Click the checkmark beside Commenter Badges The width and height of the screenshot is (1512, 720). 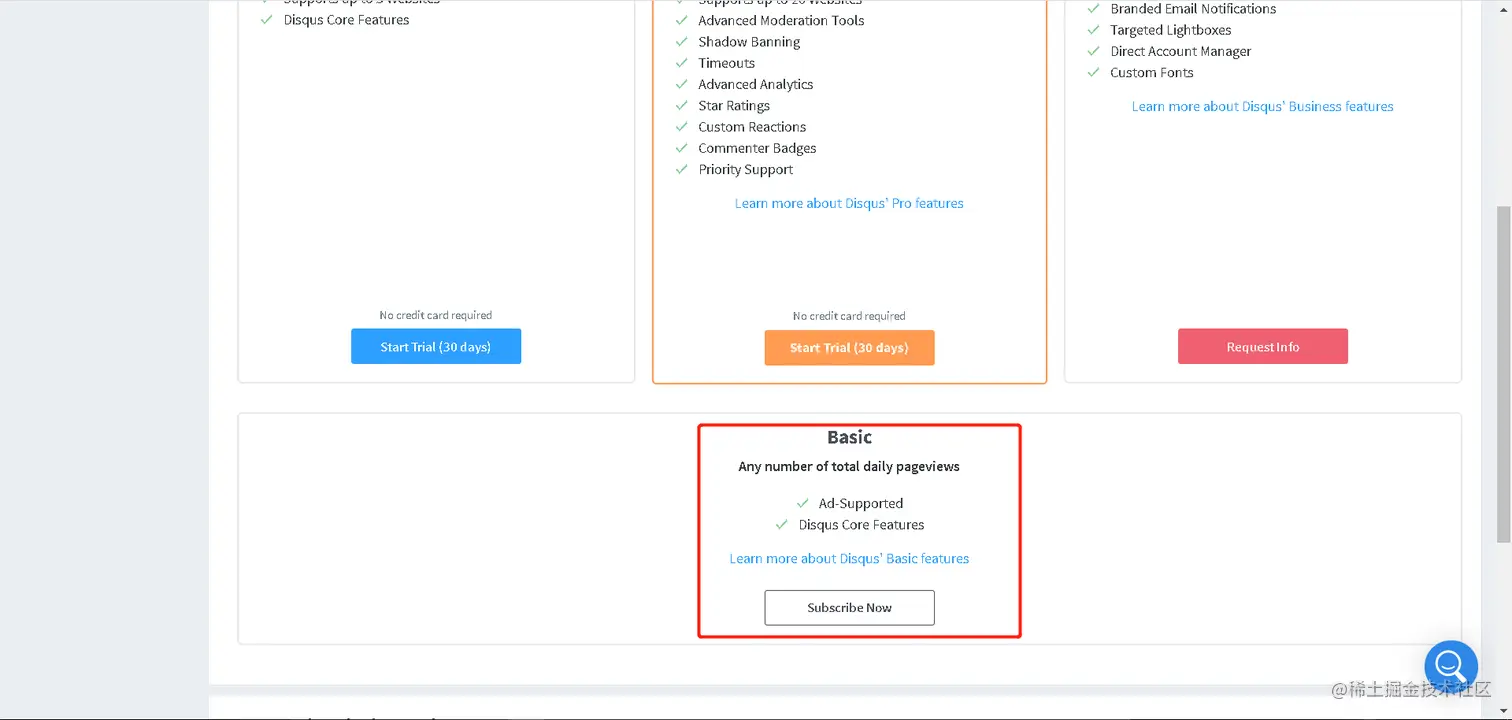coord(681,148)
